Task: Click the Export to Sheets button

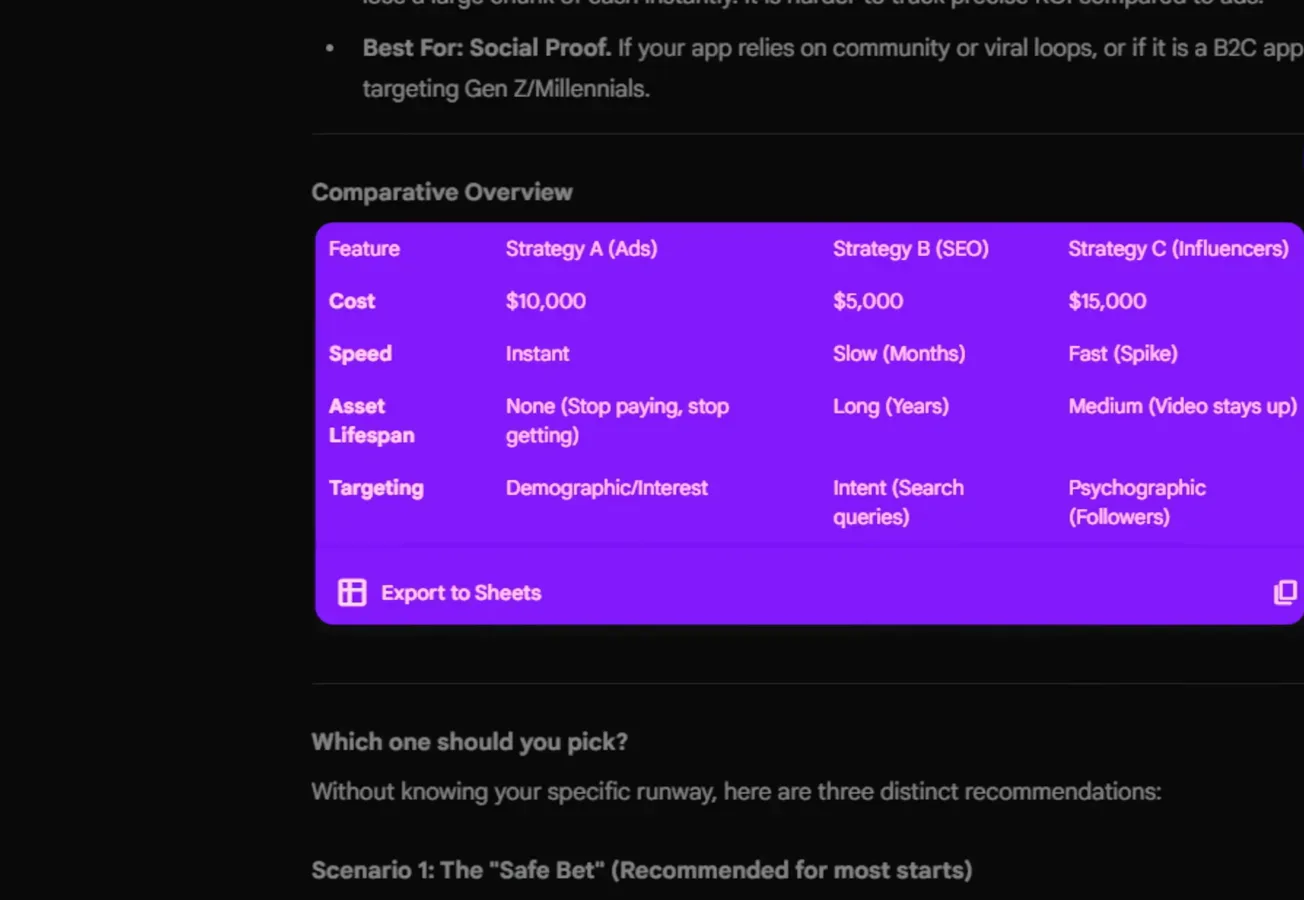Action: [x=440, y=593]
